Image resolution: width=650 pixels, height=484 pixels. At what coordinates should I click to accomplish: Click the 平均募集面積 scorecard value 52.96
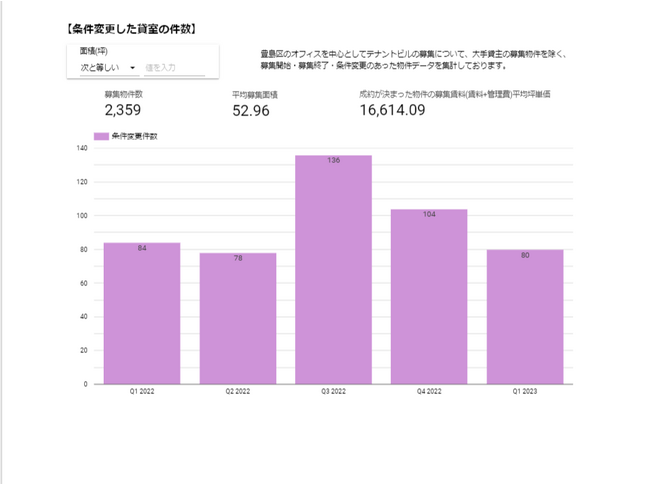250,110
